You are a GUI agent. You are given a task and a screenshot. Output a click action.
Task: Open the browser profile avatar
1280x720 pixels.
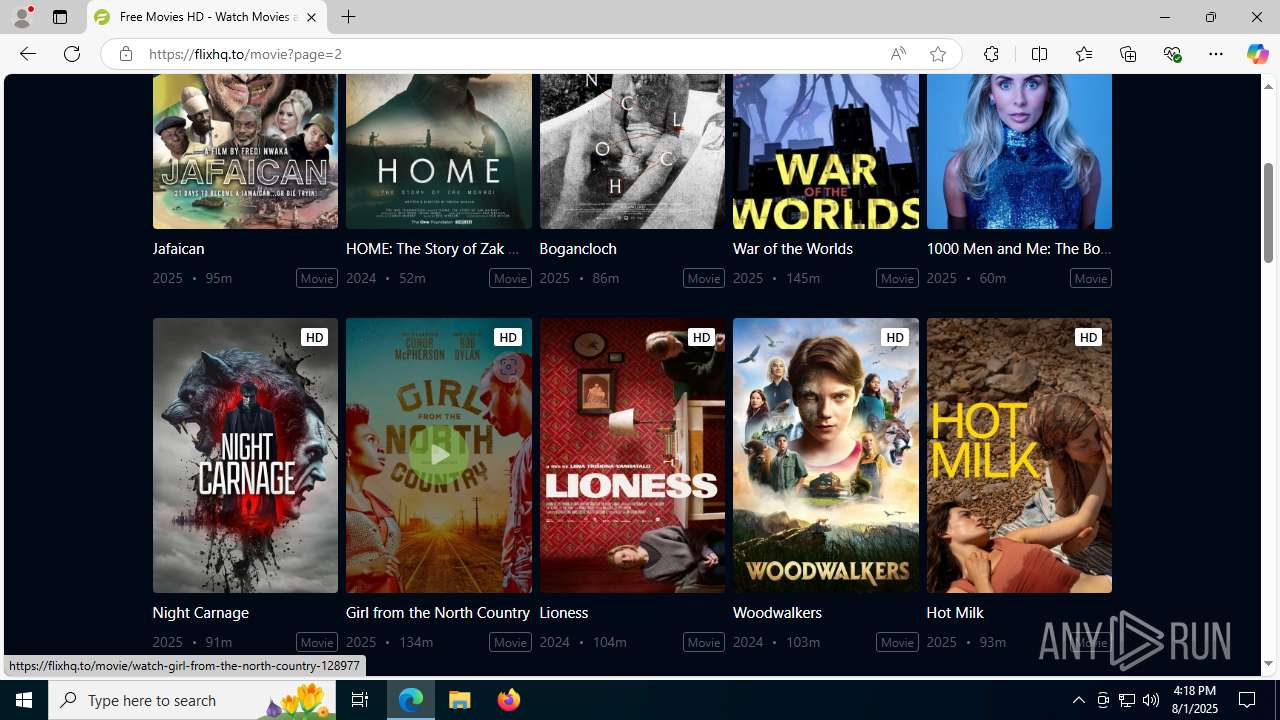click(22, 17)
